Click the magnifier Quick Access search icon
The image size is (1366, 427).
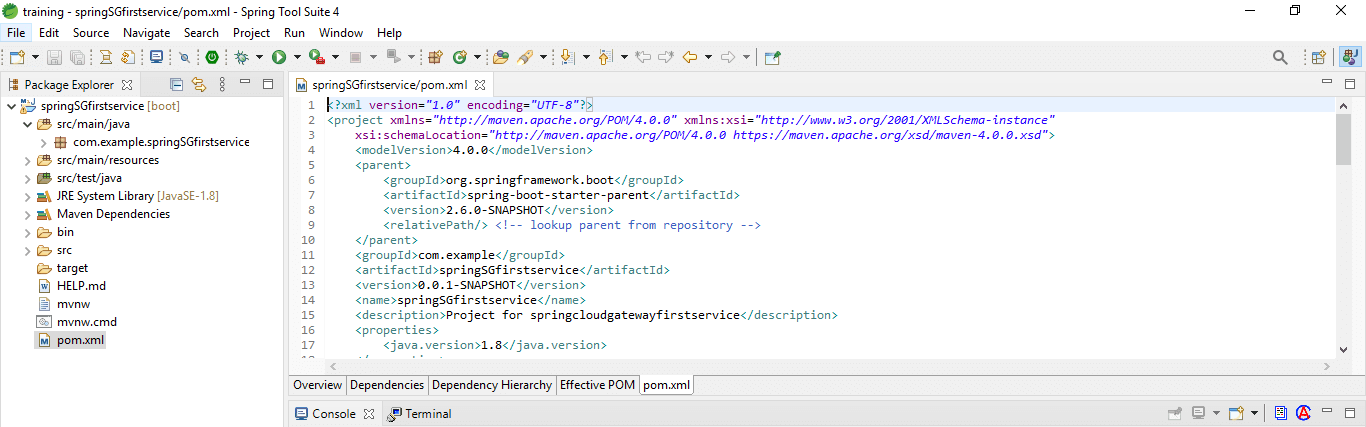1280,58
